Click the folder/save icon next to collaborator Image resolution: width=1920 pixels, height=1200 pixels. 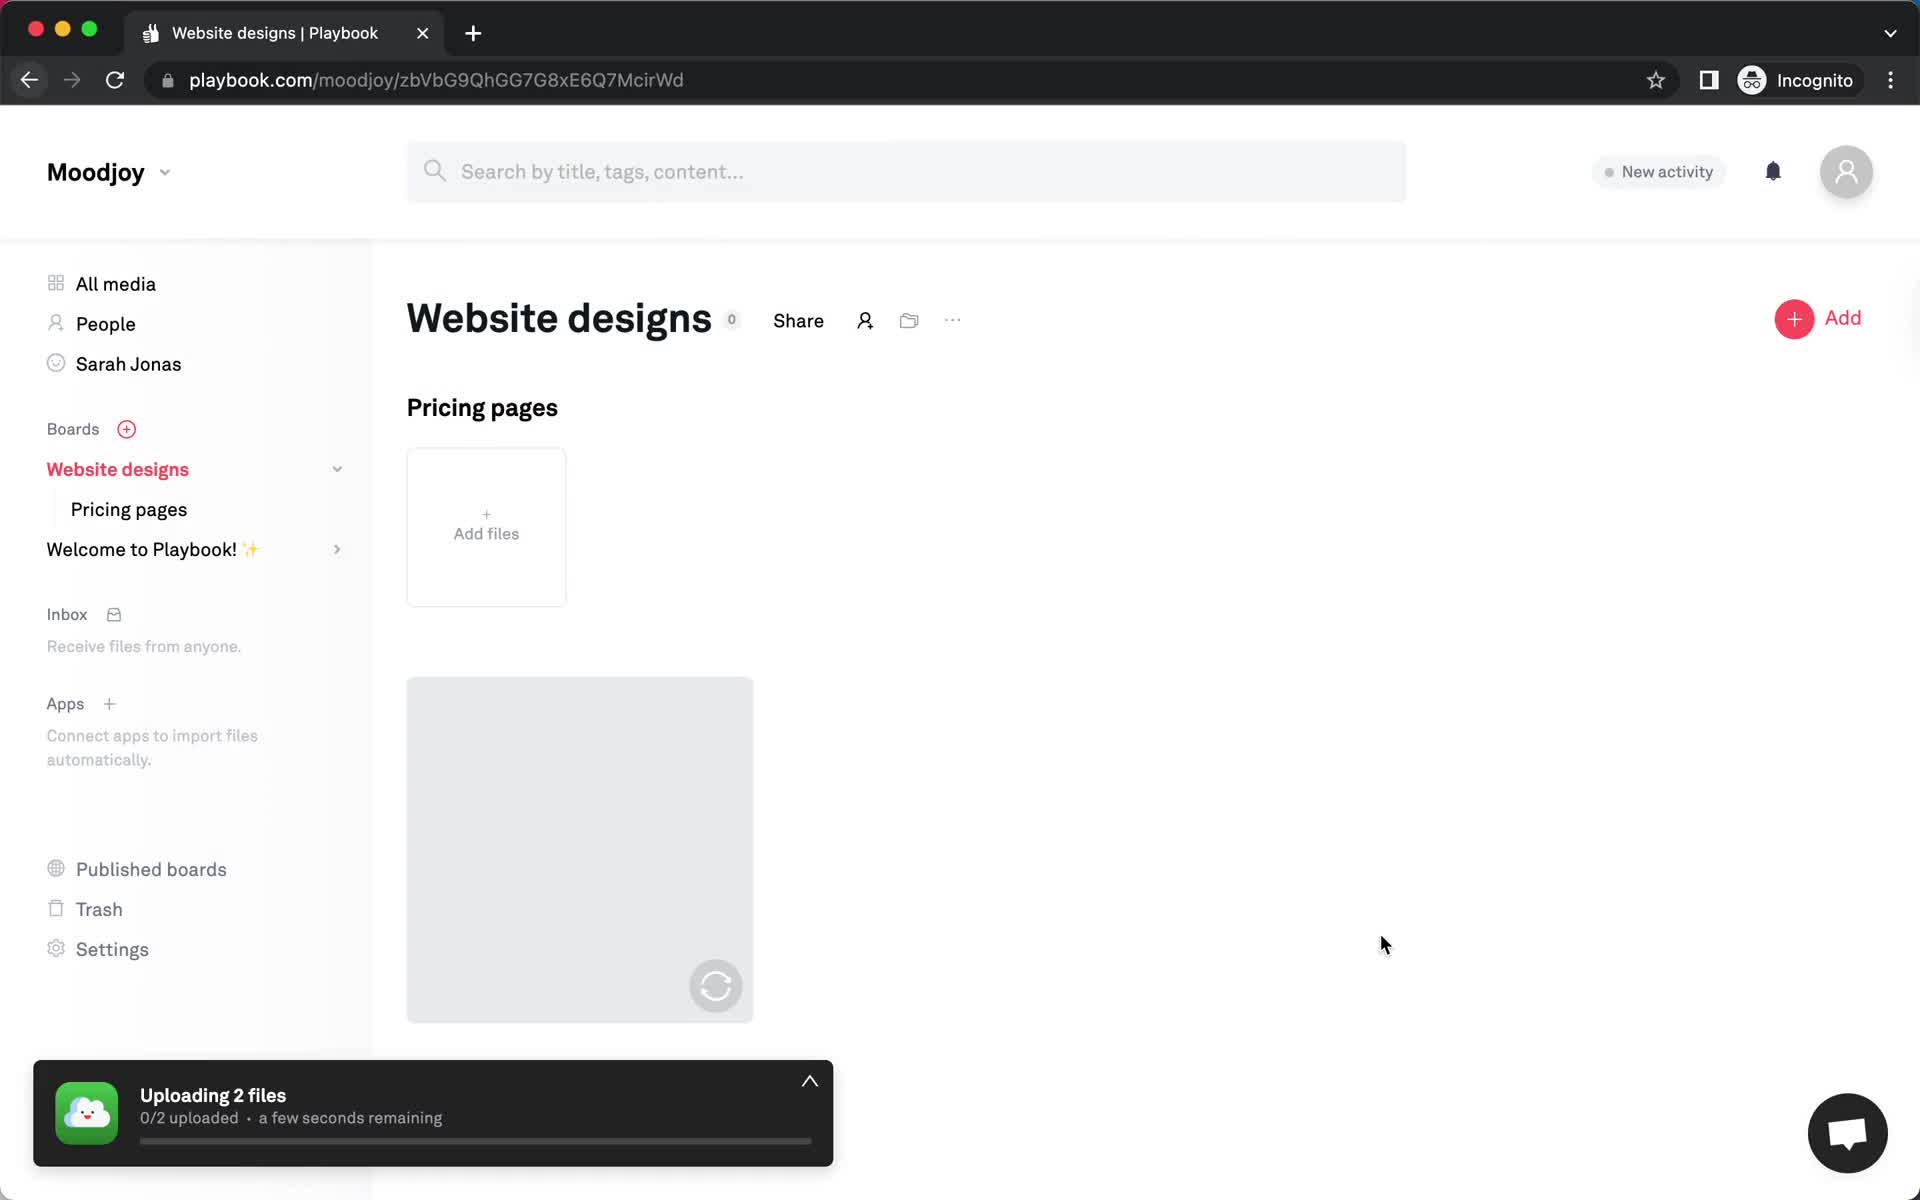[x=908, y=319]
